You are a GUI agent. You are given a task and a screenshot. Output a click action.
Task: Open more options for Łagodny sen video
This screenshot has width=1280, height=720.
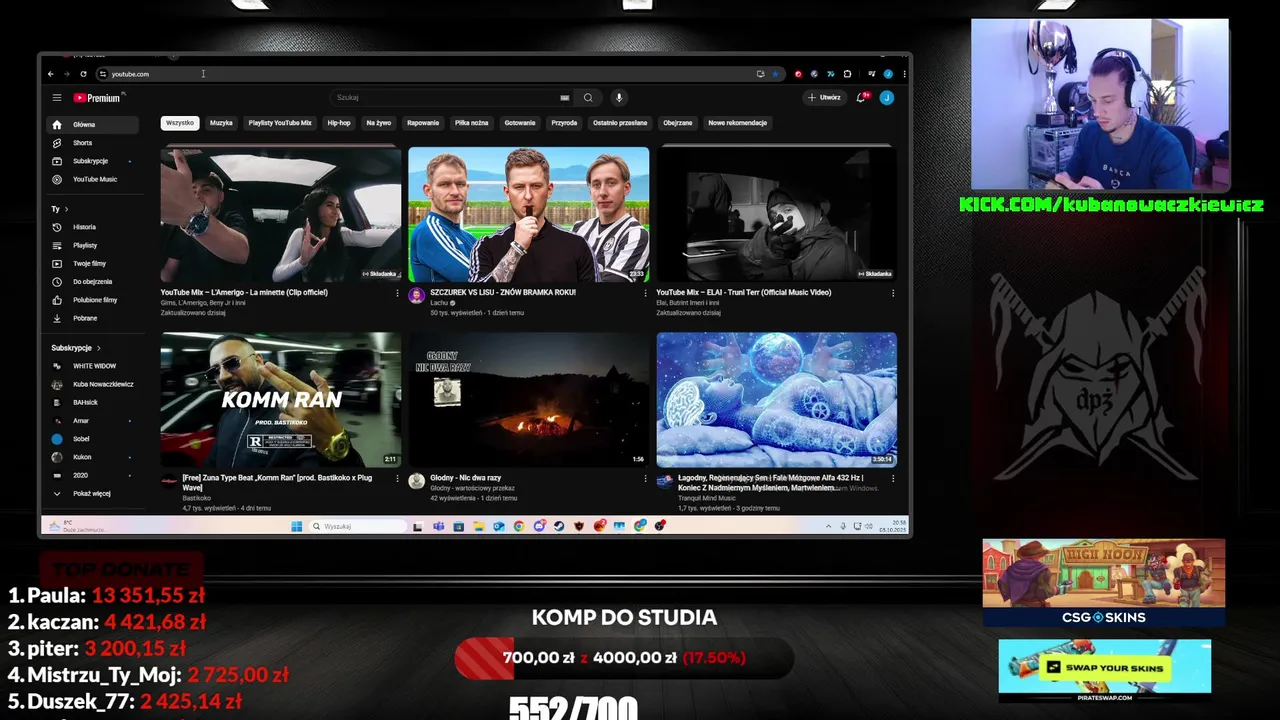893,479
